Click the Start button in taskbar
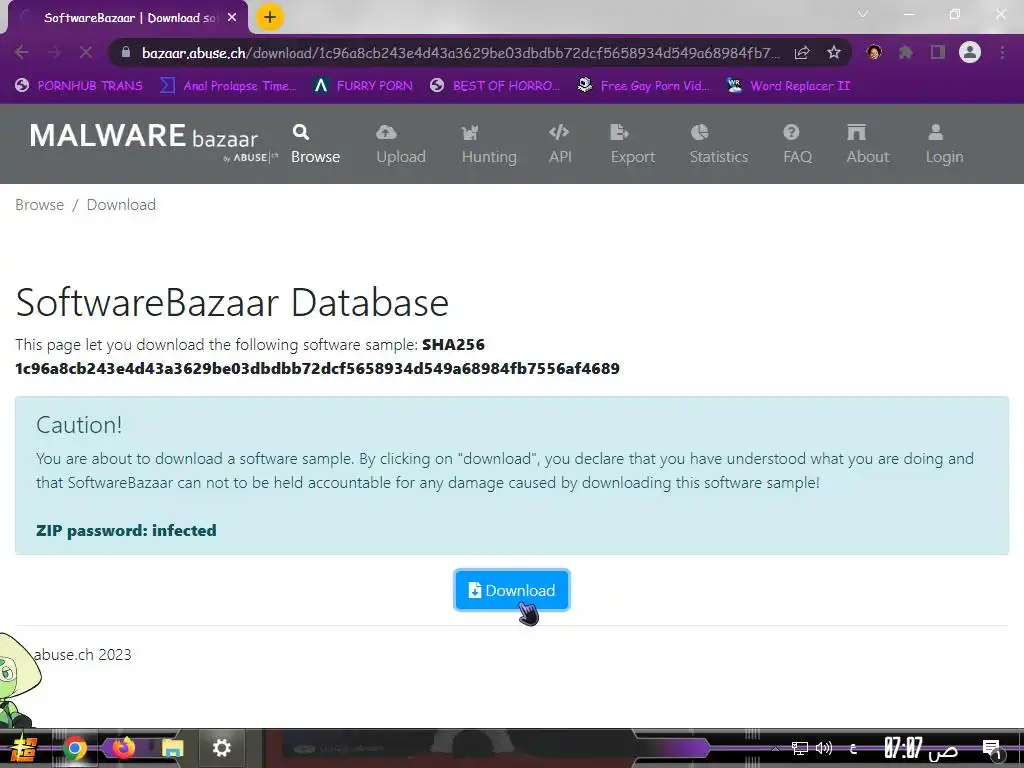Image resolution: width=1024 pixels, height=768 pixels. 24,749
